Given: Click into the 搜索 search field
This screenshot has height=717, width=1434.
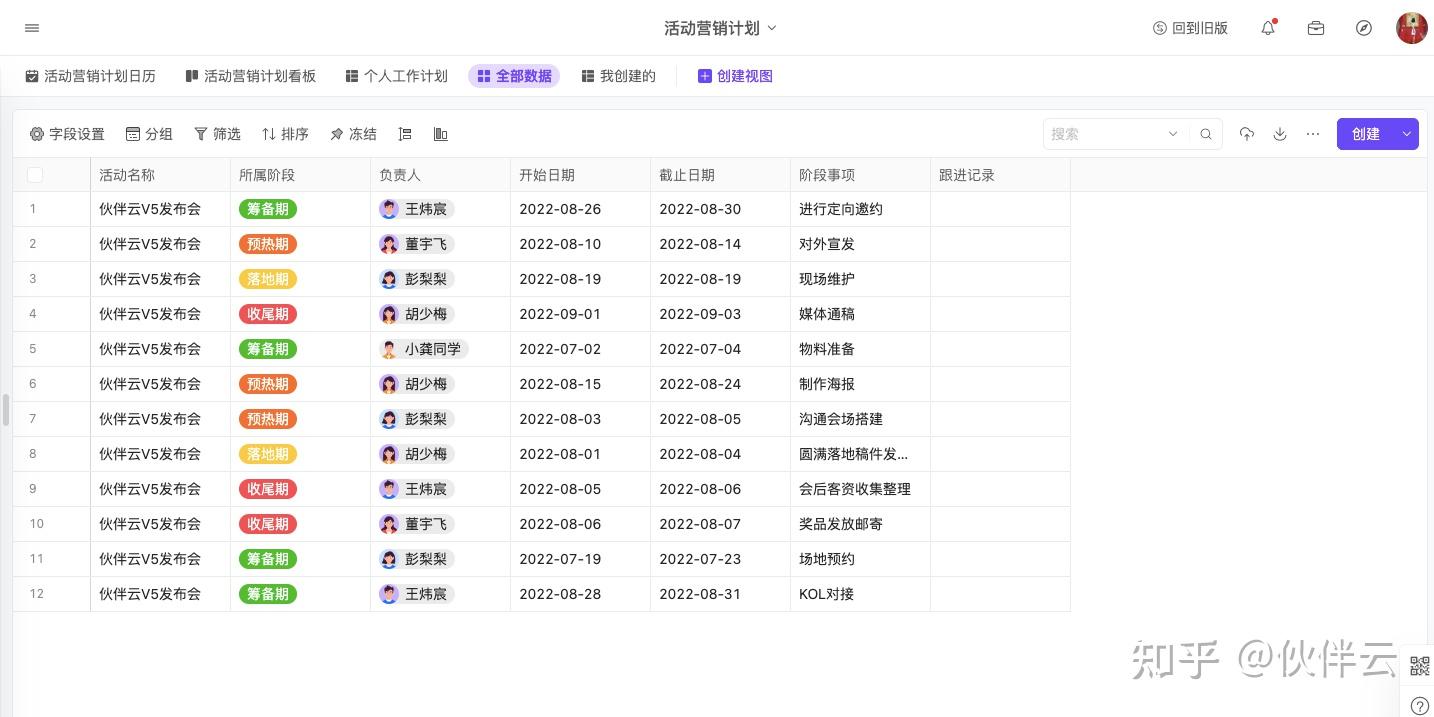Looking at the screenshot, I should pyautogui.click(x=1105, y=134).
